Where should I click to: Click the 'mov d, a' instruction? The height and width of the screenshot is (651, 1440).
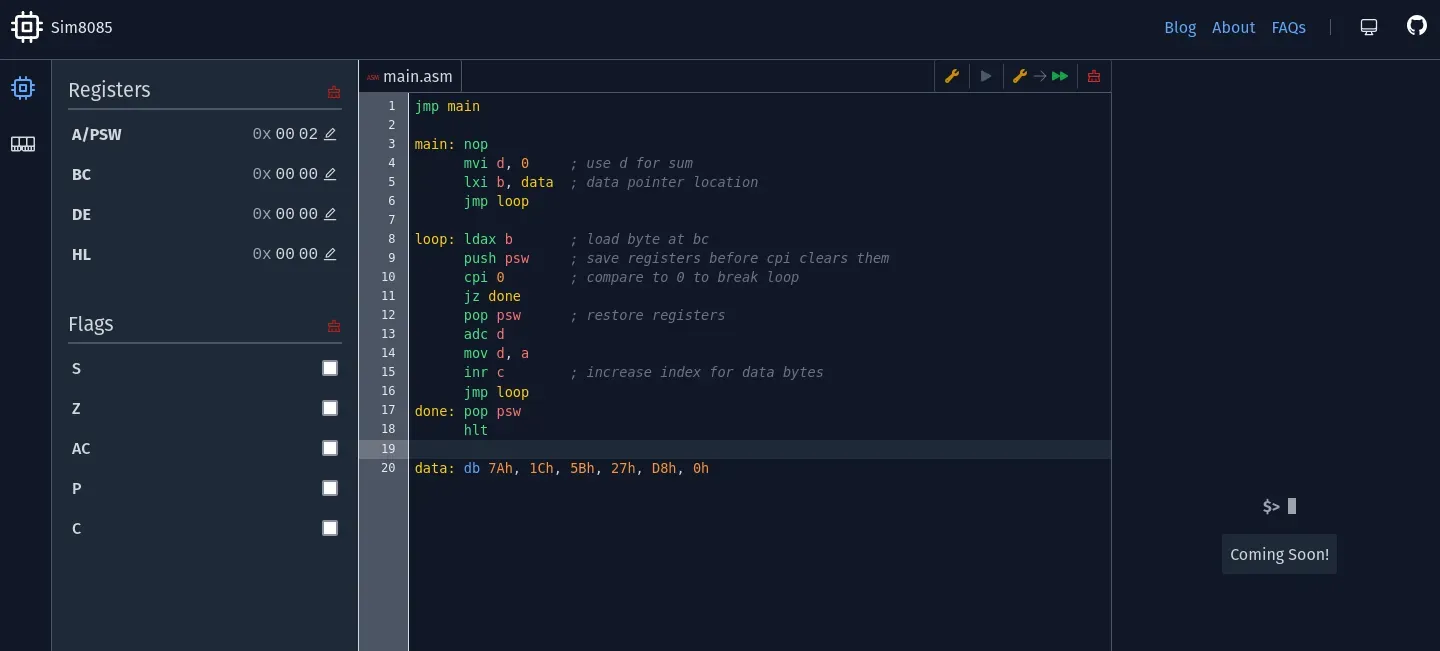click(496, 353)
